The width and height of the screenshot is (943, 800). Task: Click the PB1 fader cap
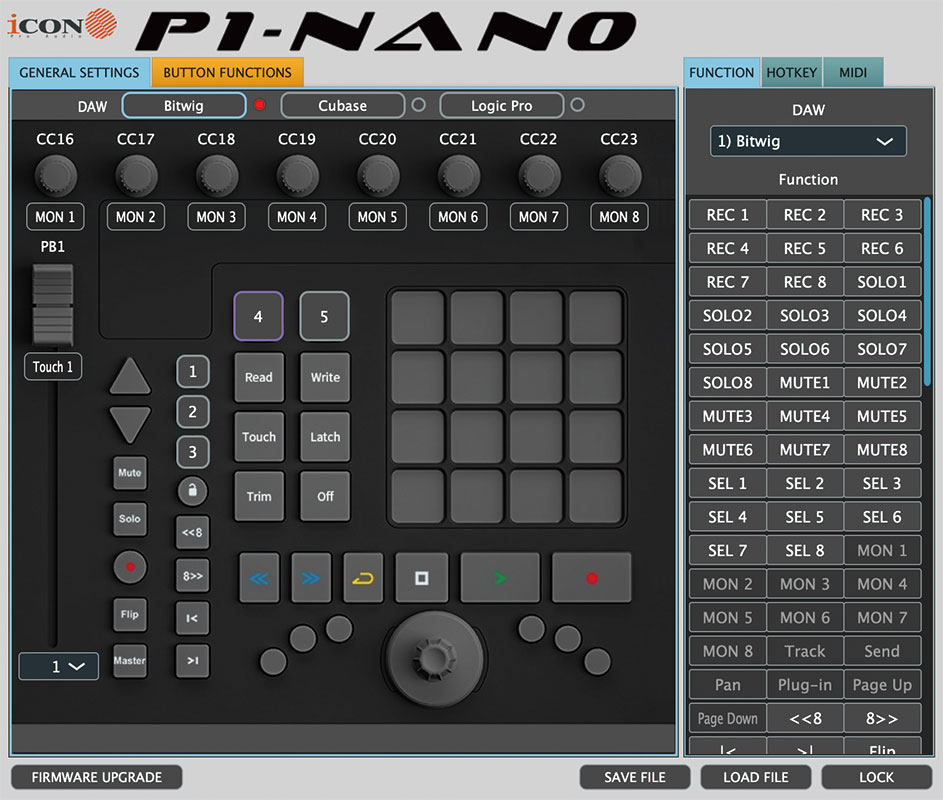53,306
